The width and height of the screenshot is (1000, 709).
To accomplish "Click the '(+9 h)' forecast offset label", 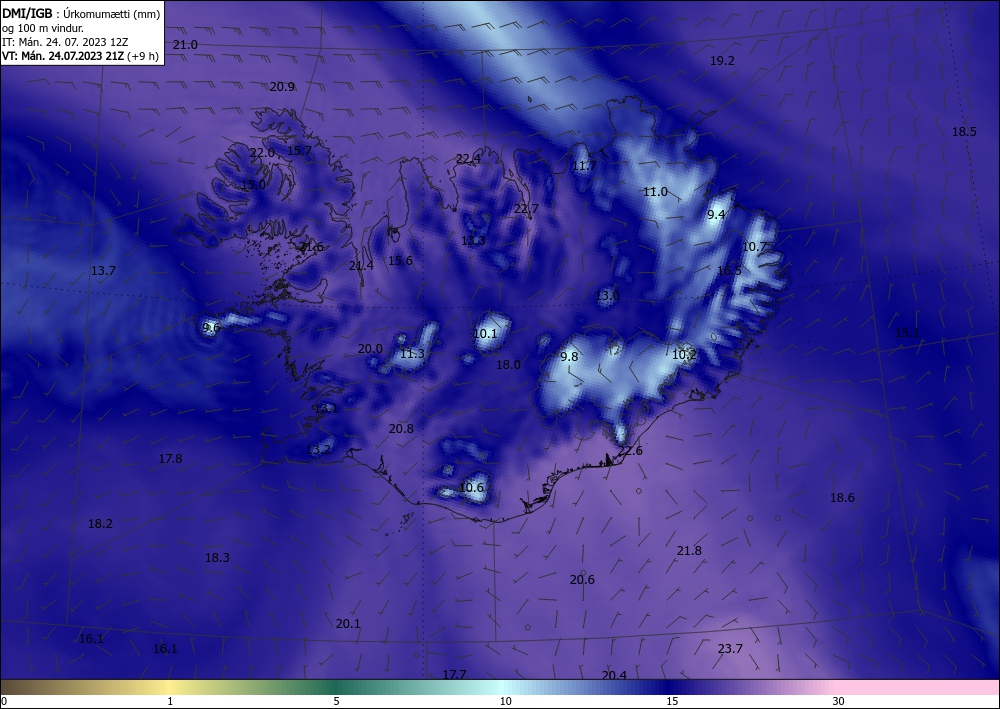I will point(143,56).
